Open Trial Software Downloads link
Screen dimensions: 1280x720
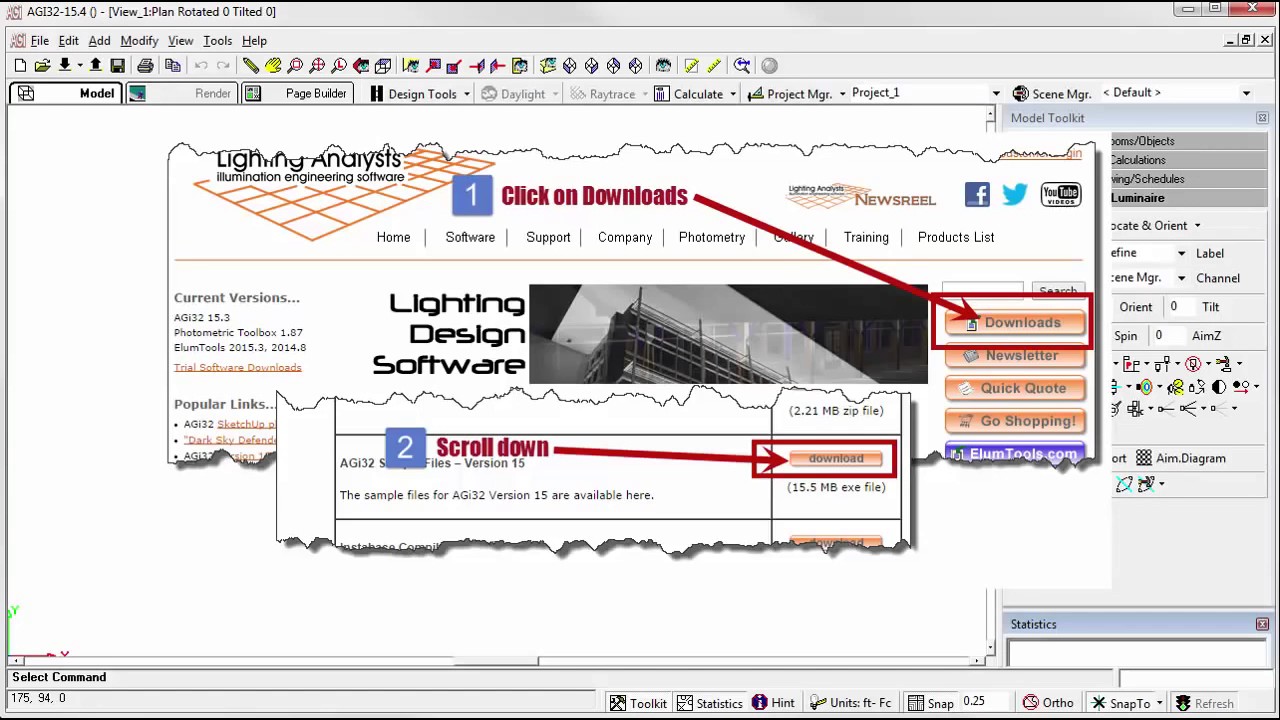pyautogui.click(x=237, y=367)
